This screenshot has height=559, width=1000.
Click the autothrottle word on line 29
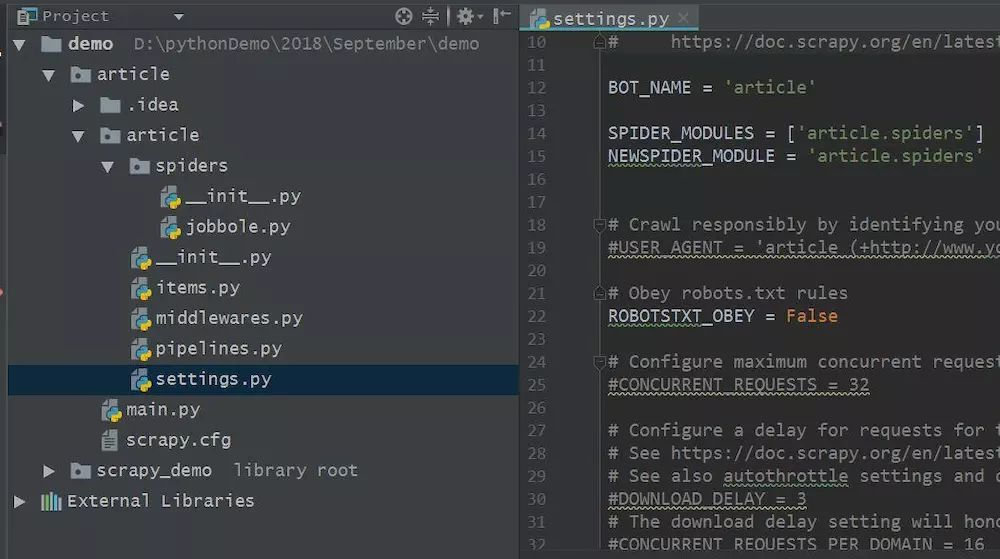(786, 476)
